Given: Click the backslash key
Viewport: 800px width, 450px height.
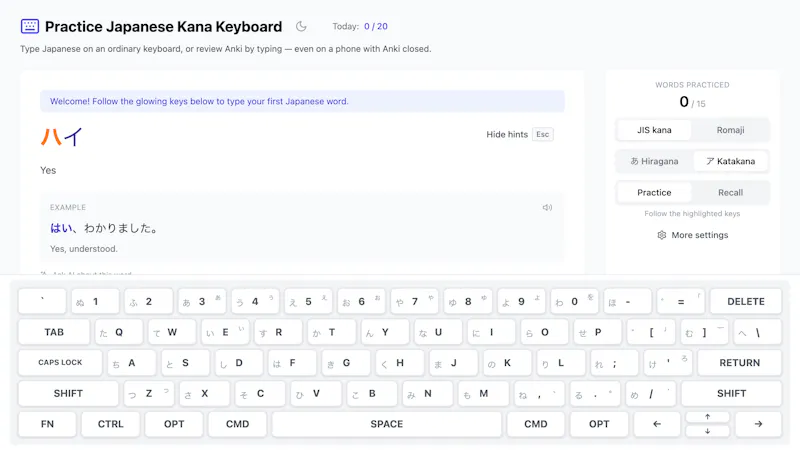Looking at the screenshot, I should 758,332.
